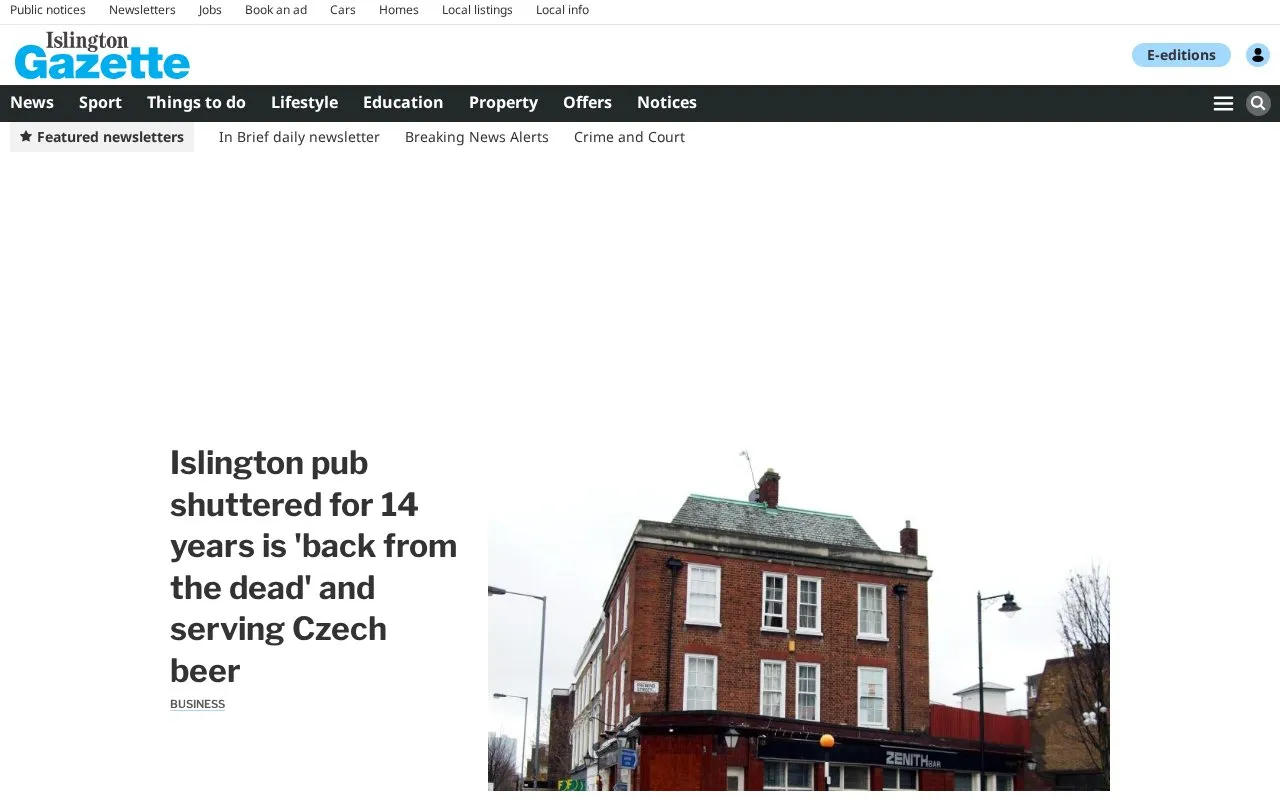
Task: Click the Offers navigation item
Action: click(587, 102)
